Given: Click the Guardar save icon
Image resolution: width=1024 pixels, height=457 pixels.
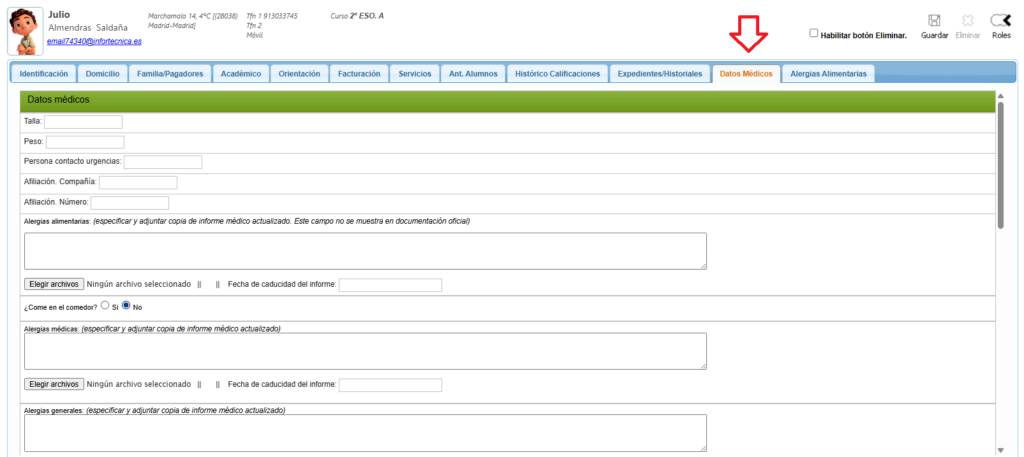Looking at the screenshot, I should [934, 21].
